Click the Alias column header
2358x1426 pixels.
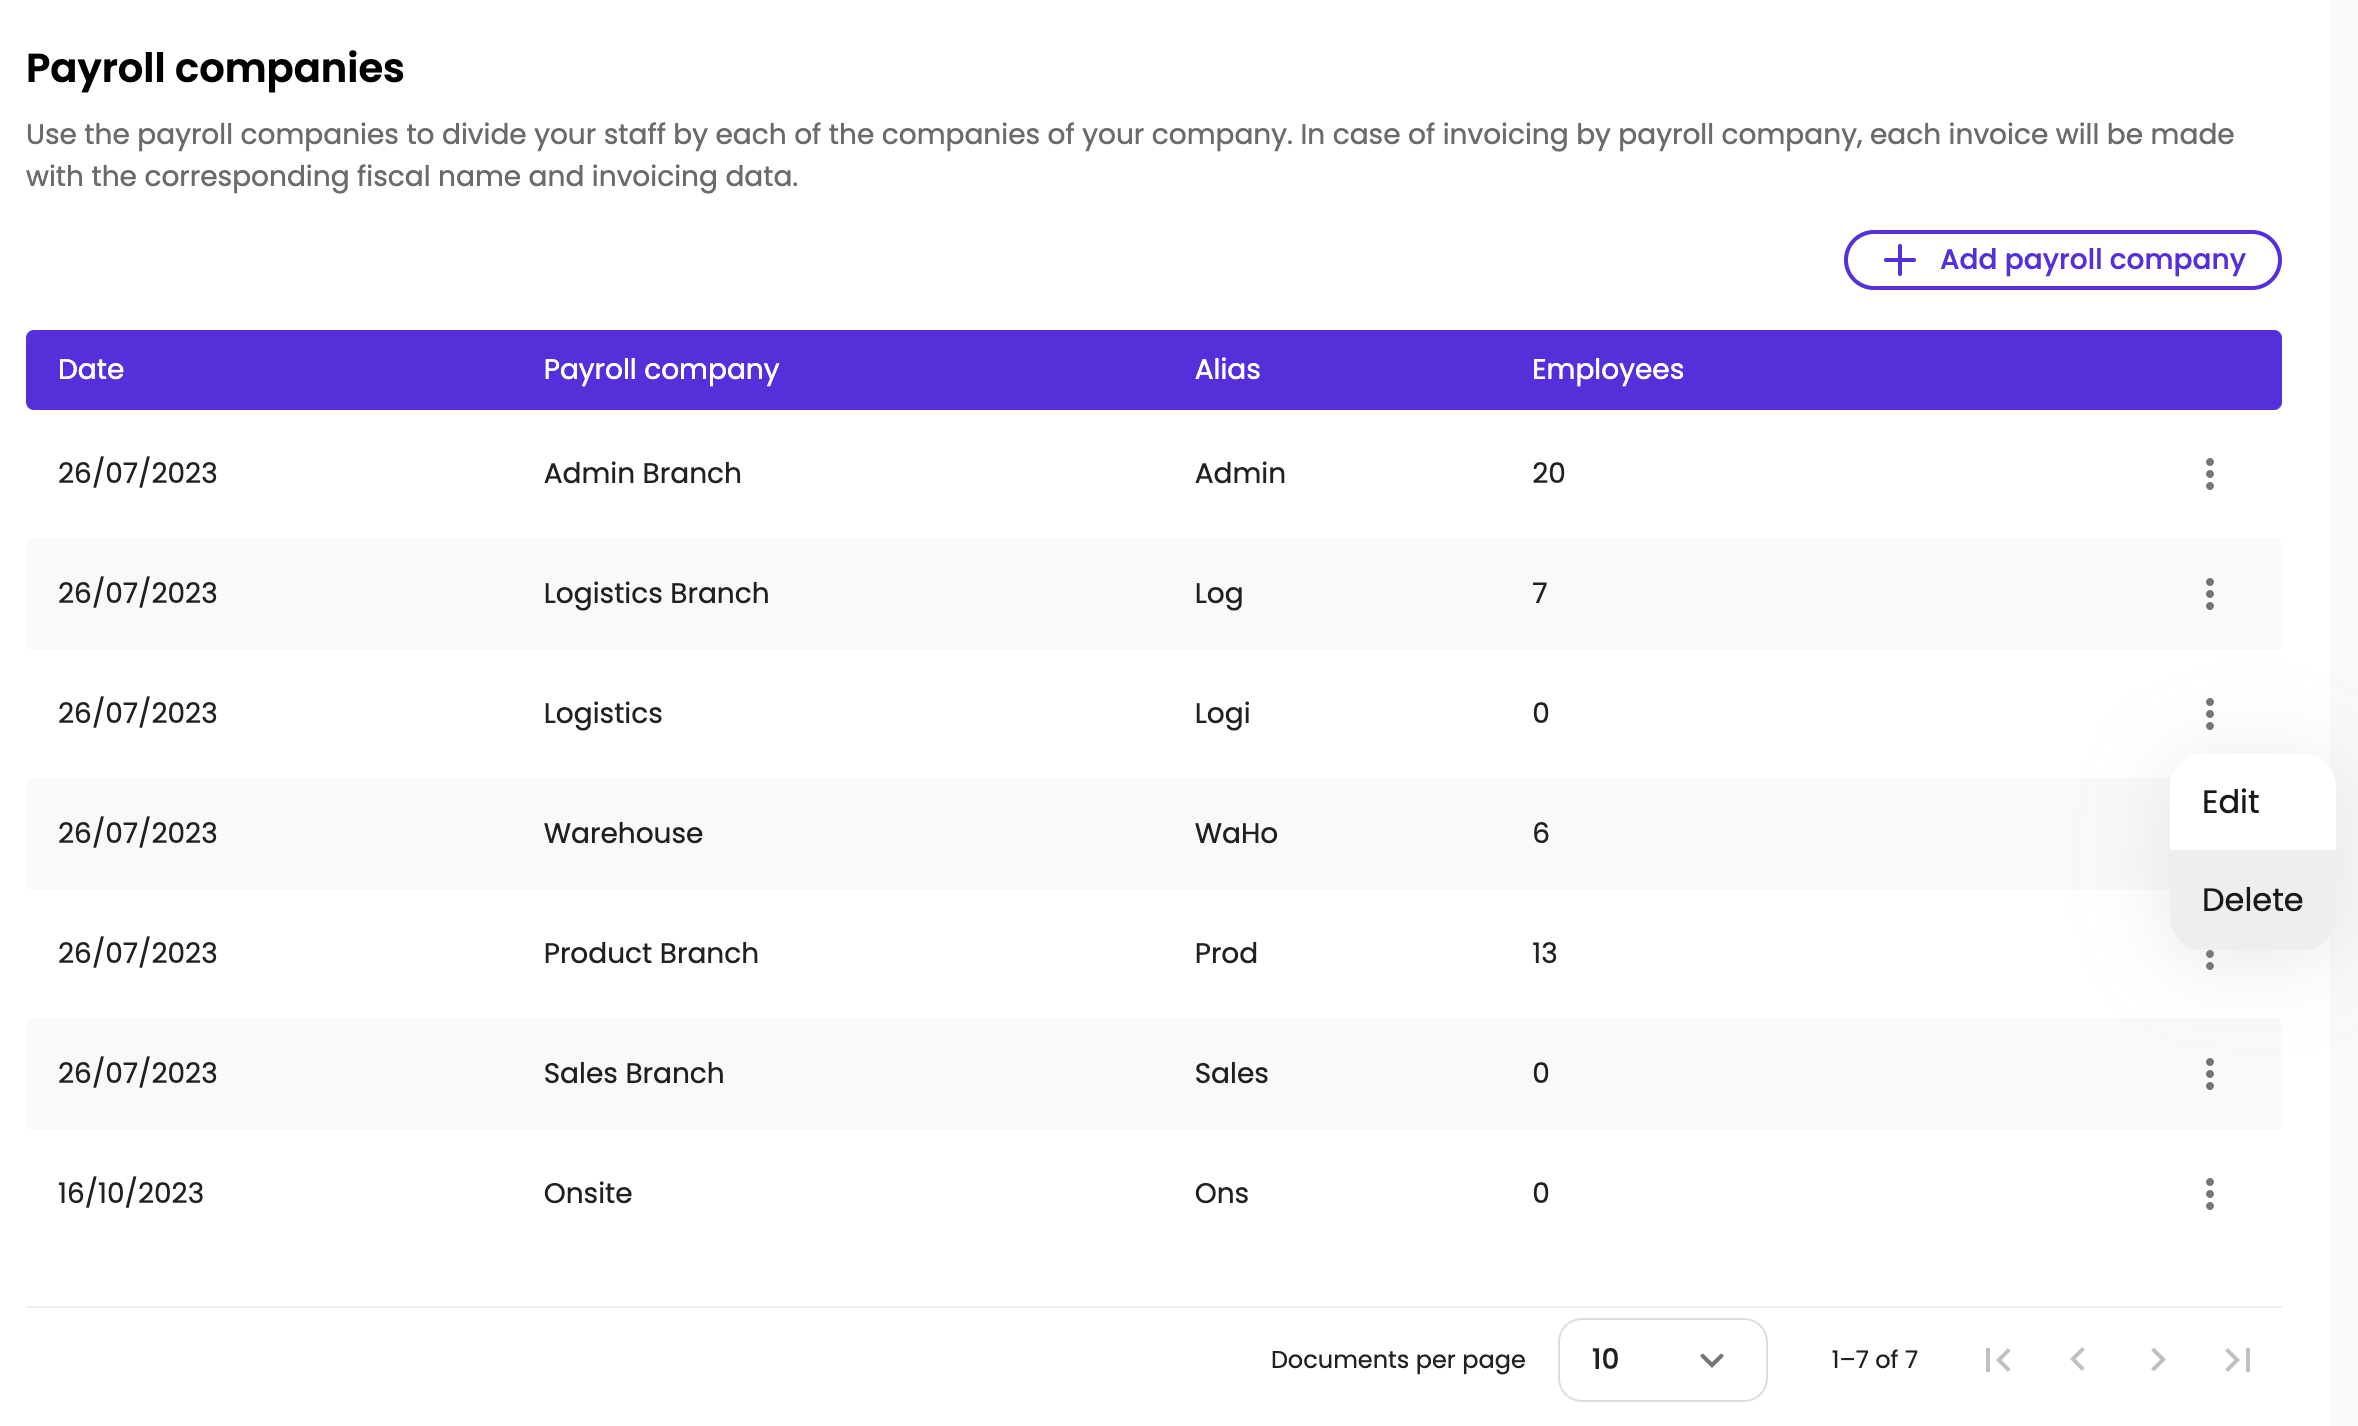(x=1227, y=370)
